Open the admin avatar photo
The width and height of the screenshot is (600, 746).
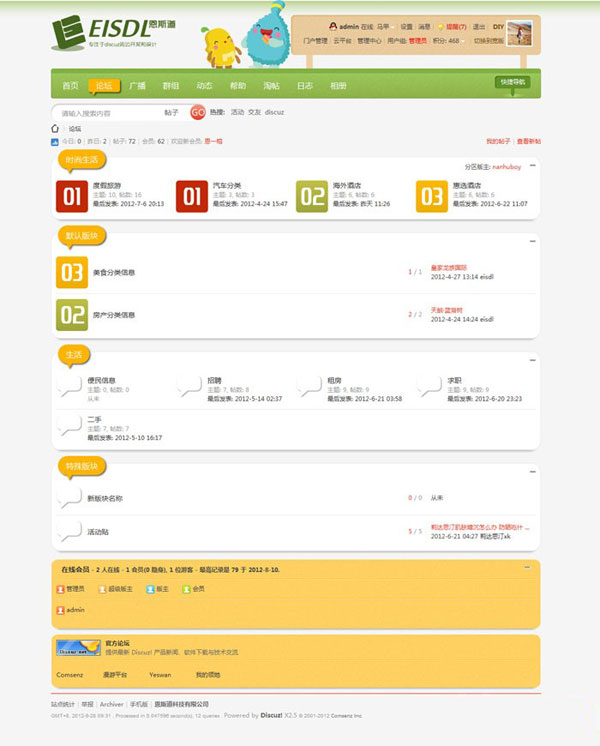pyautogui.click(x=519, y=33)
